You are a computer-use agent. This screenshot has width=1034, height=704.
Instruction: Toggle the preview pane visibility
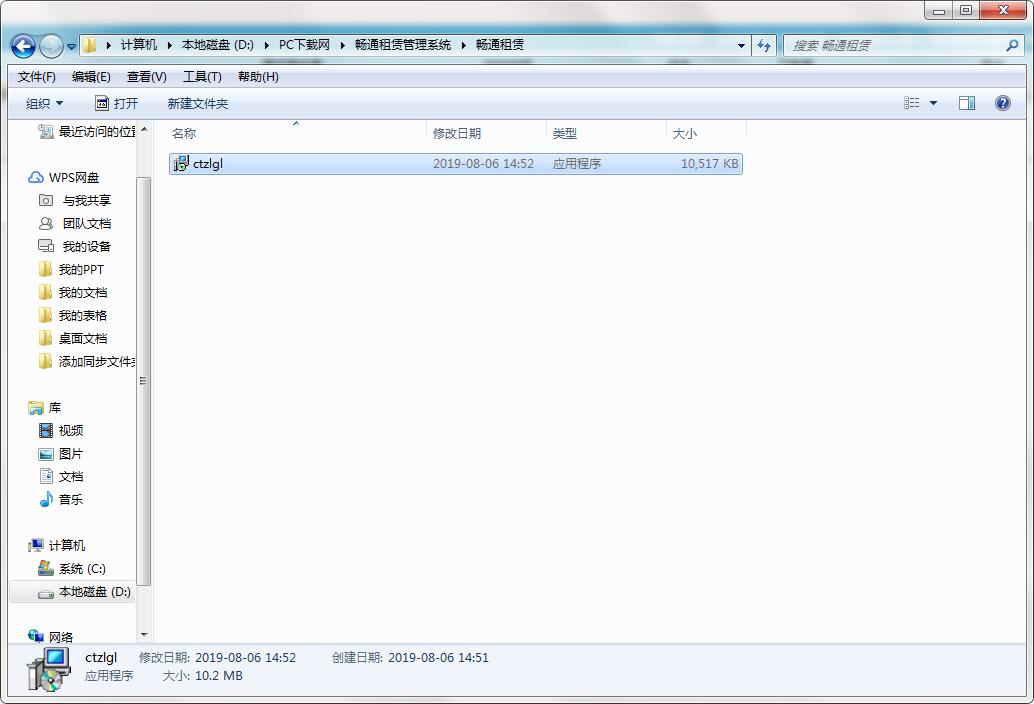click(966, 102)
